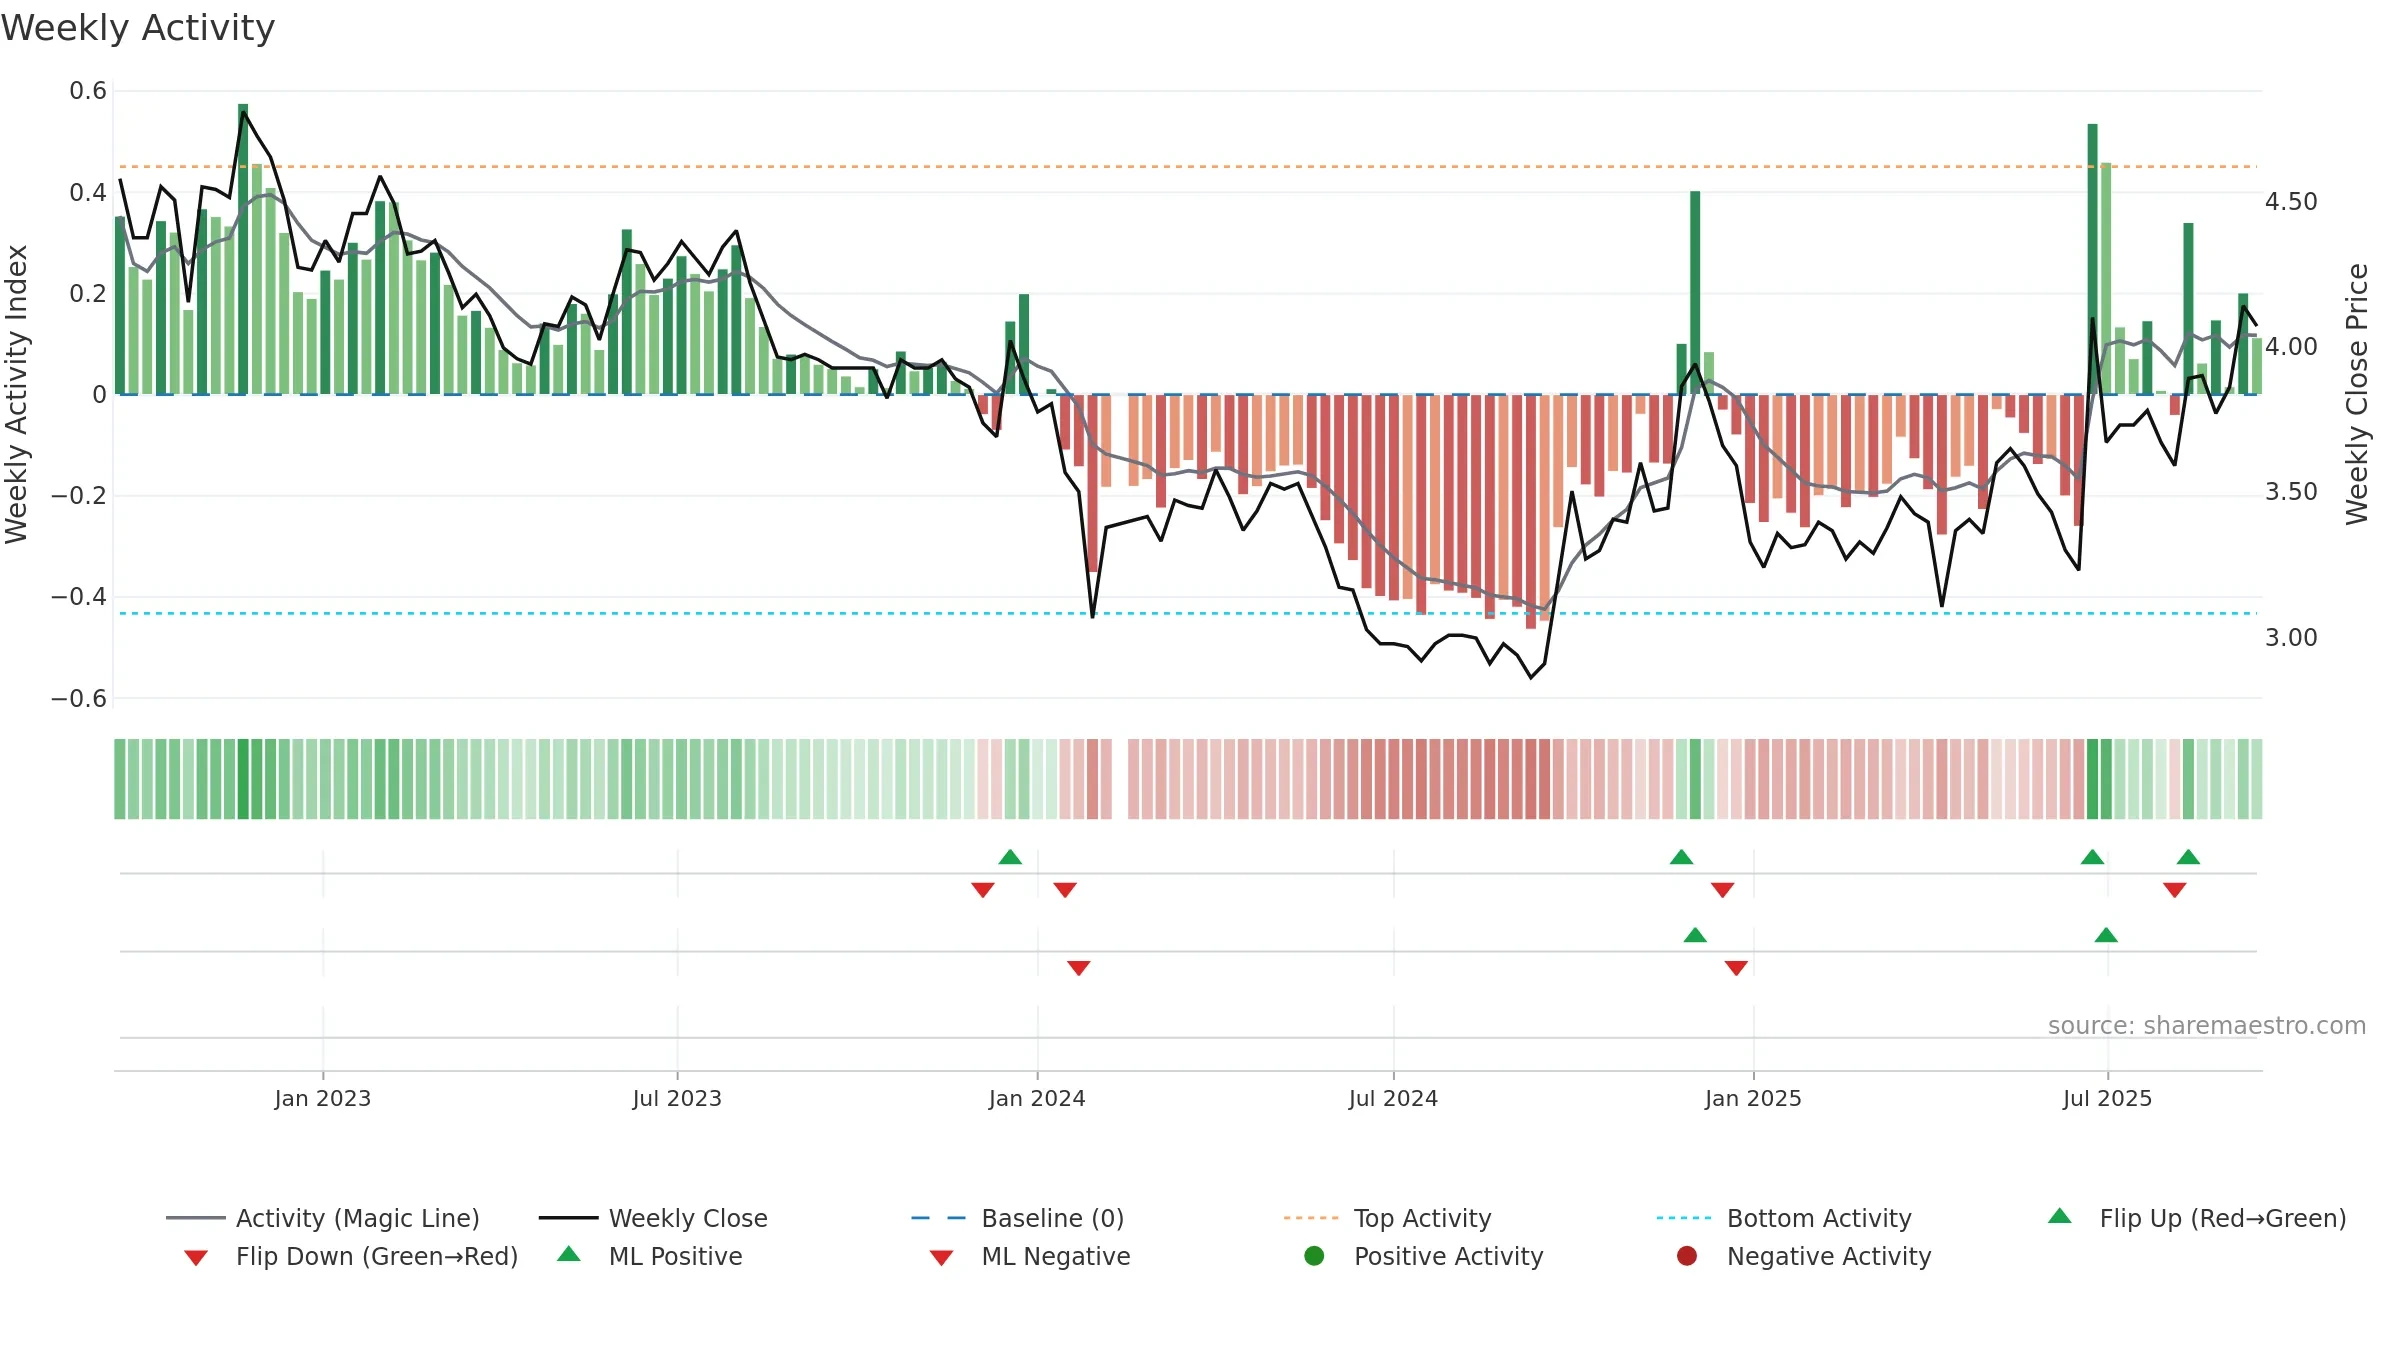Click the −0.6 left axis tick label

pyautogui.click(x=79, y=698)
